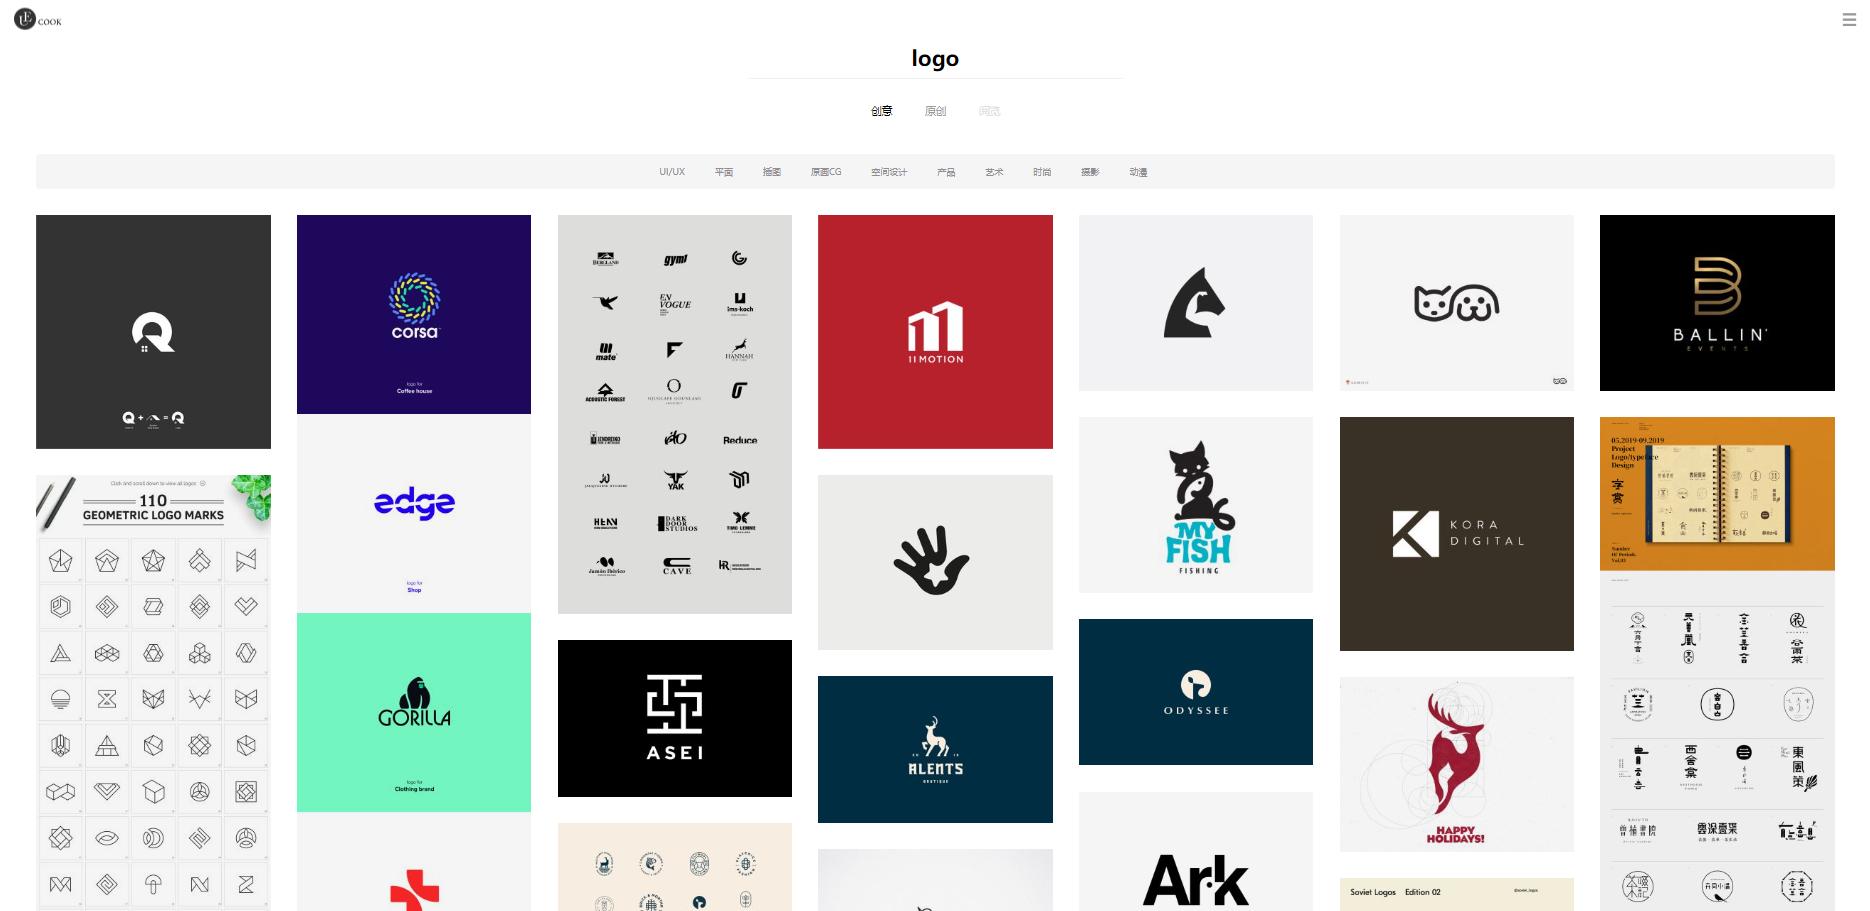Filter by 产品 category

click(946, 172)
